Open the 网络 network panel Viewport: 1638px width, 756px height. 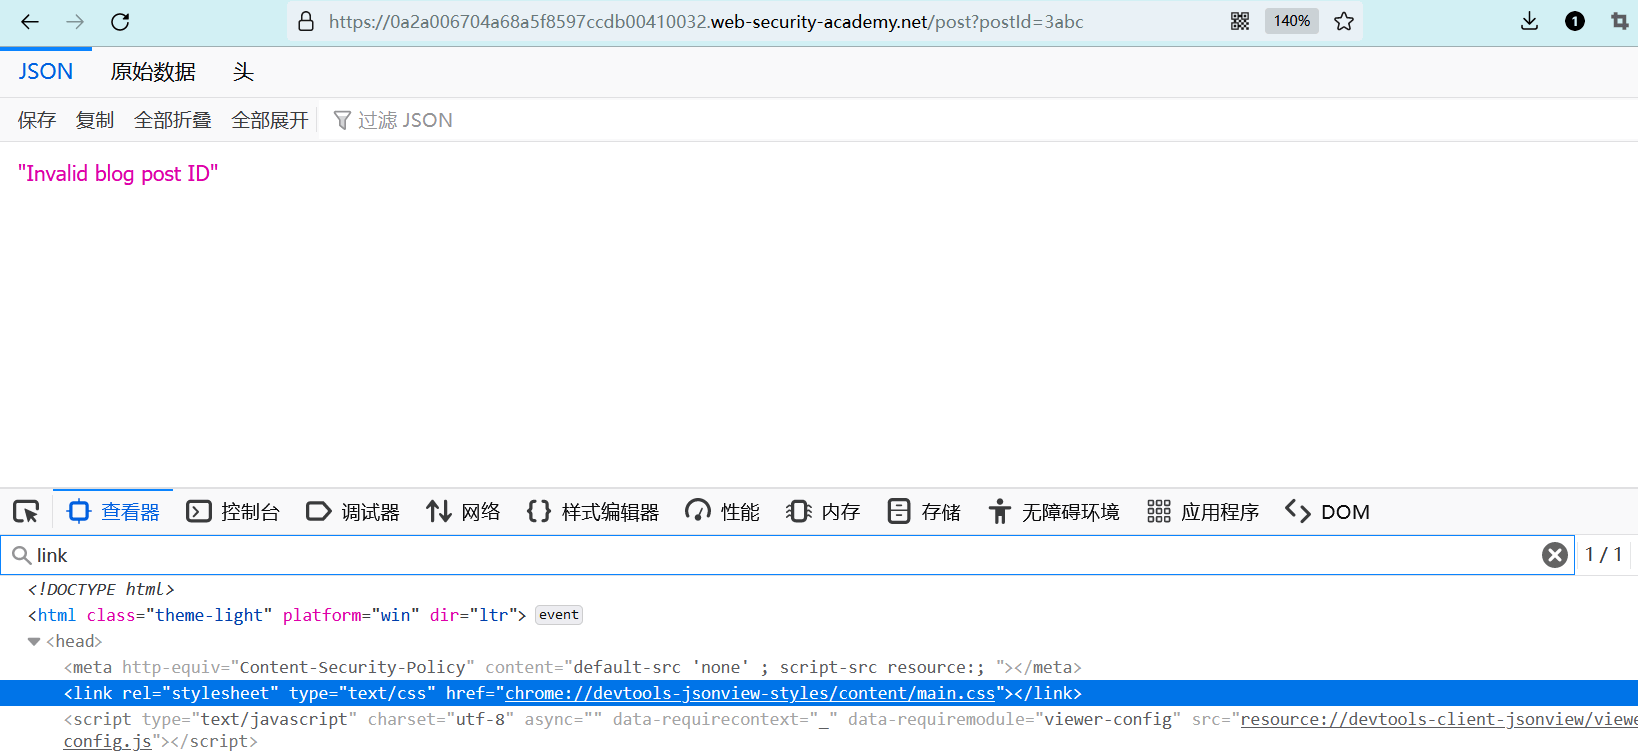coord(463,512)
